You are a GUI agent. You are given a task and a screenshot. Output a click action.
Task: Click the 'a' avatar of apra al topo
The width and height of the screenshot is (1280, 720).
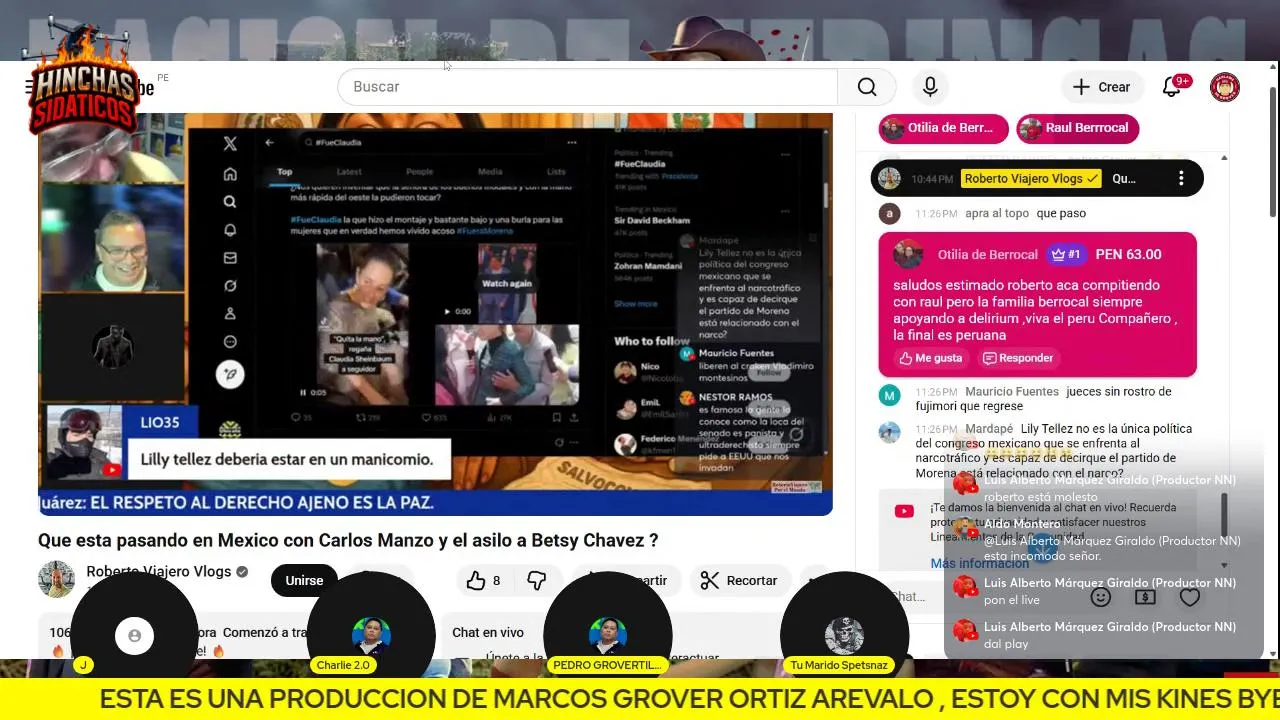coord(889,213)
